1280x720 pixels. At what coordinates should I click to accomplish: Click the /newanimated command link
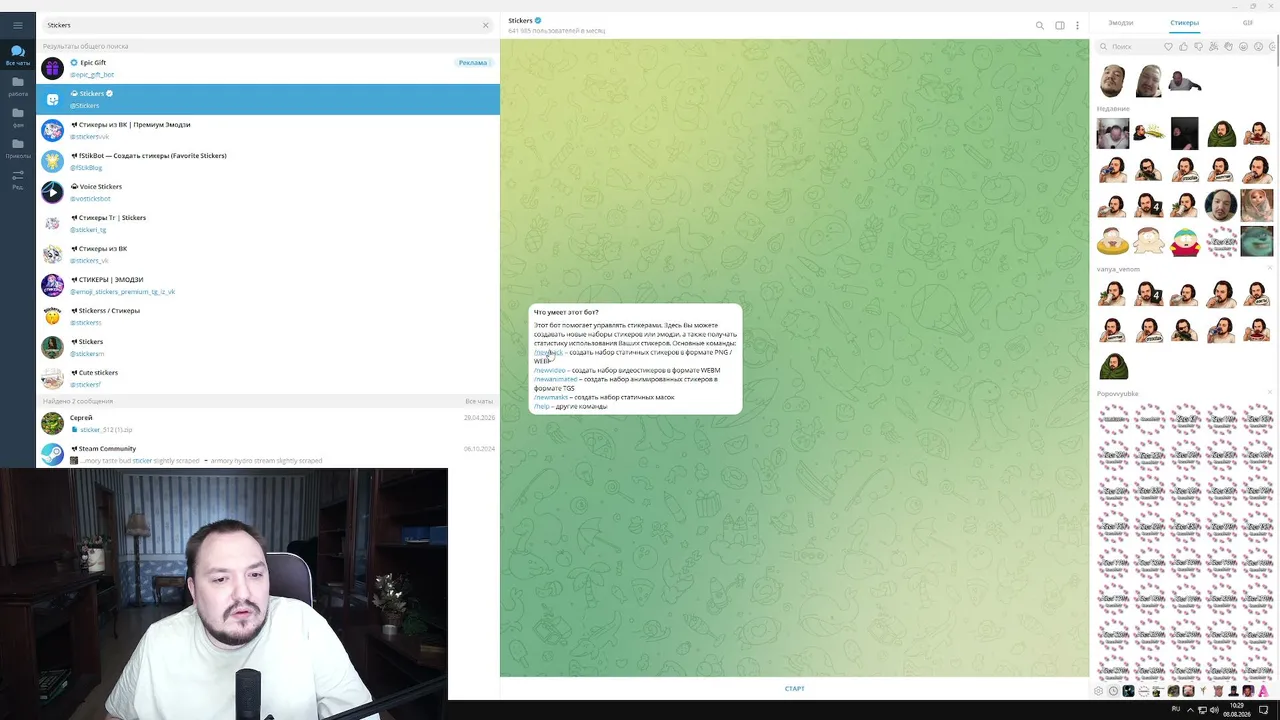pyautogui.click(x=556, y=379)
